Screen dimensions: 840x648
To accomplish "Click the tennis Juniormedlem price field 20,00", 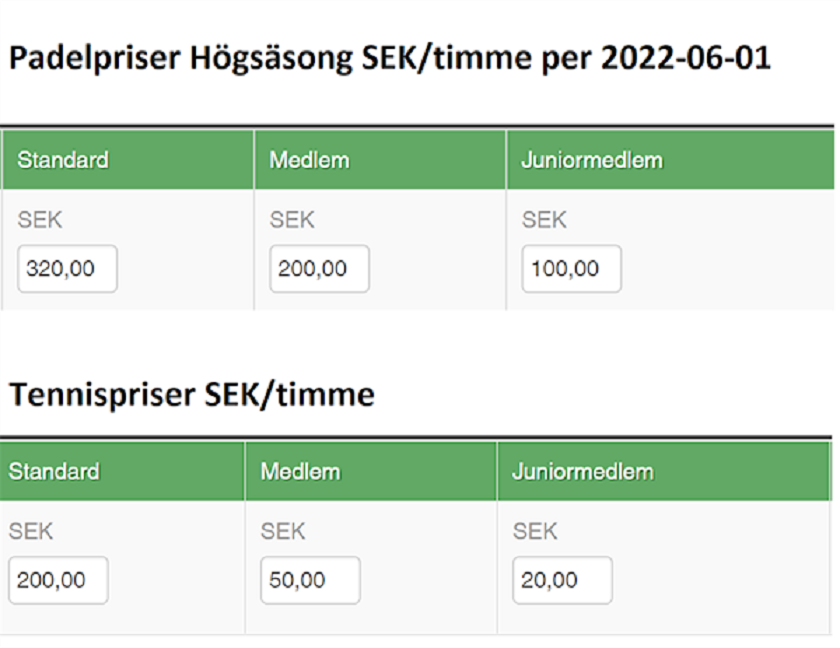I will [x=562, y=581].
